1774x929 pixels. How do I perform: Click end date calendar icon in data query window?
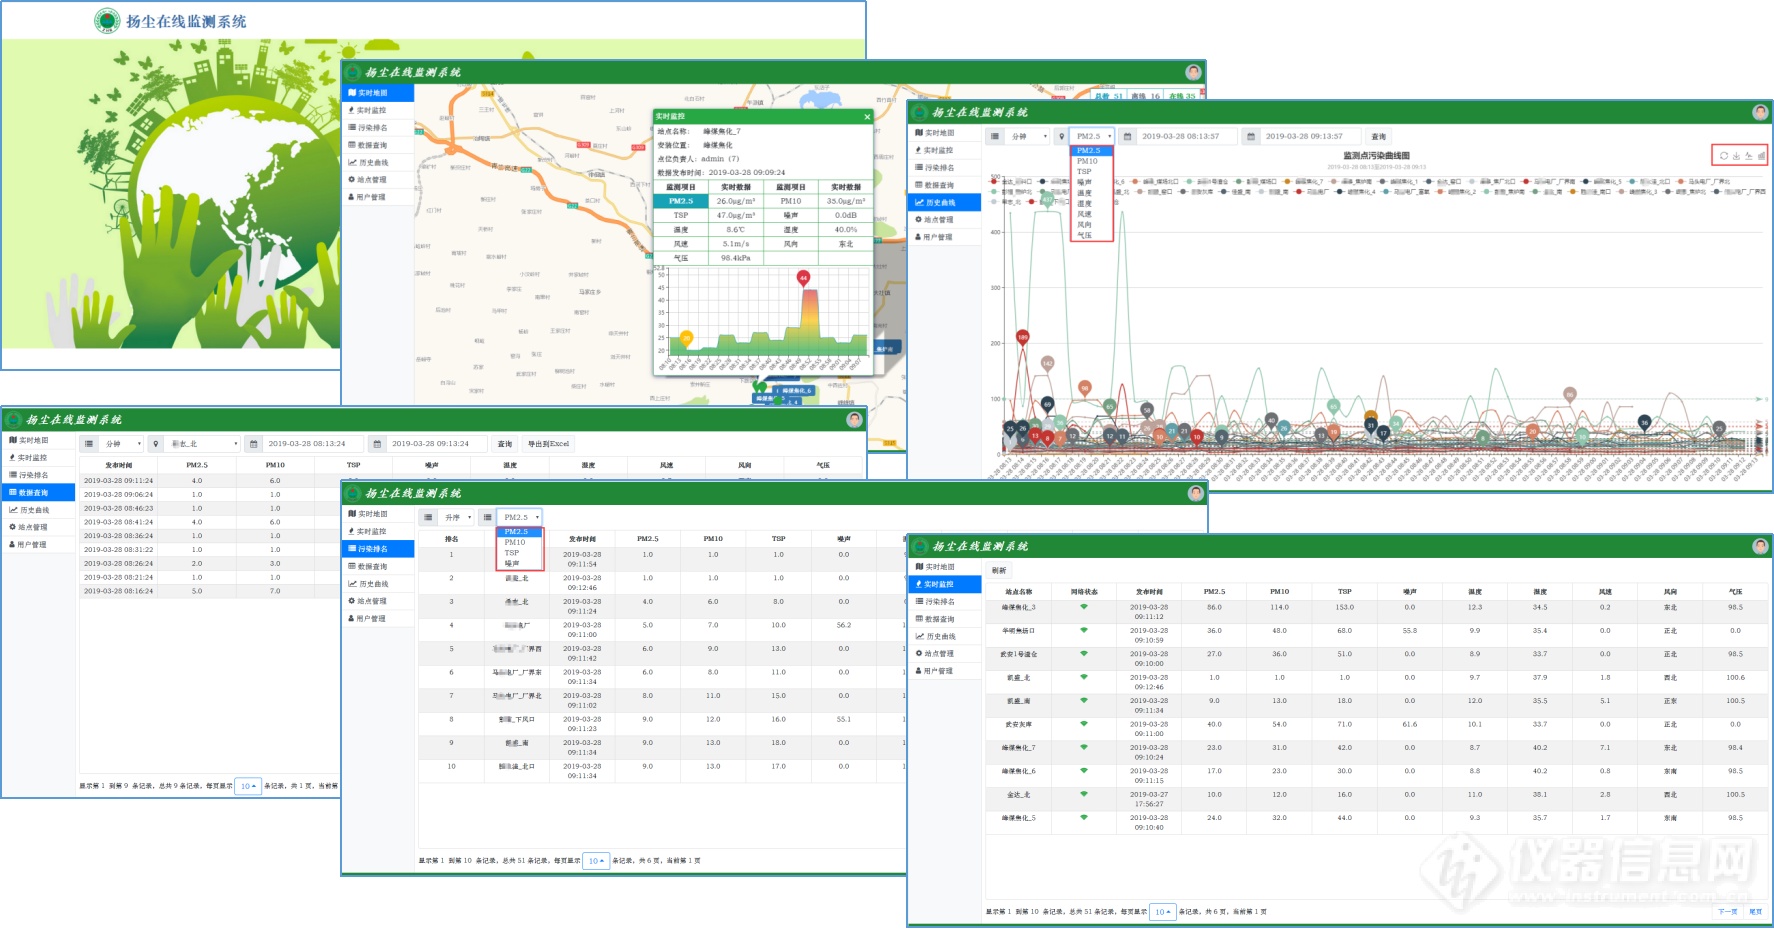pyautogui.click(x=378, y=444)
